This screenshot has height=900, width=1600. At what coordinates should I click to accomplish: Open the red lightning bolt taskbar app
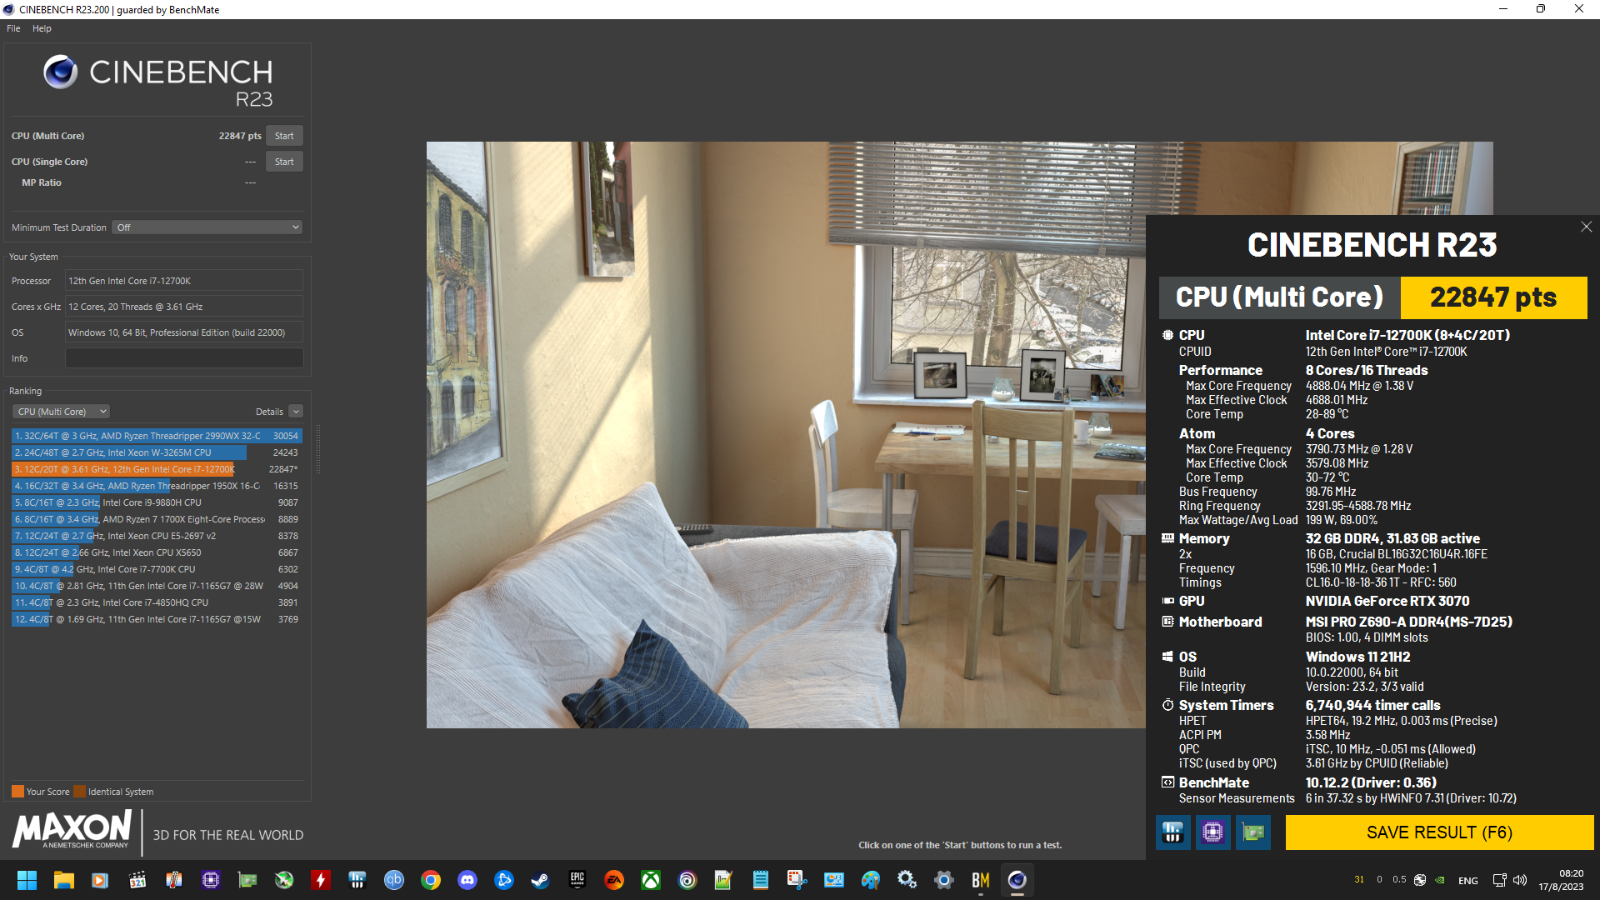coord(320,880)
